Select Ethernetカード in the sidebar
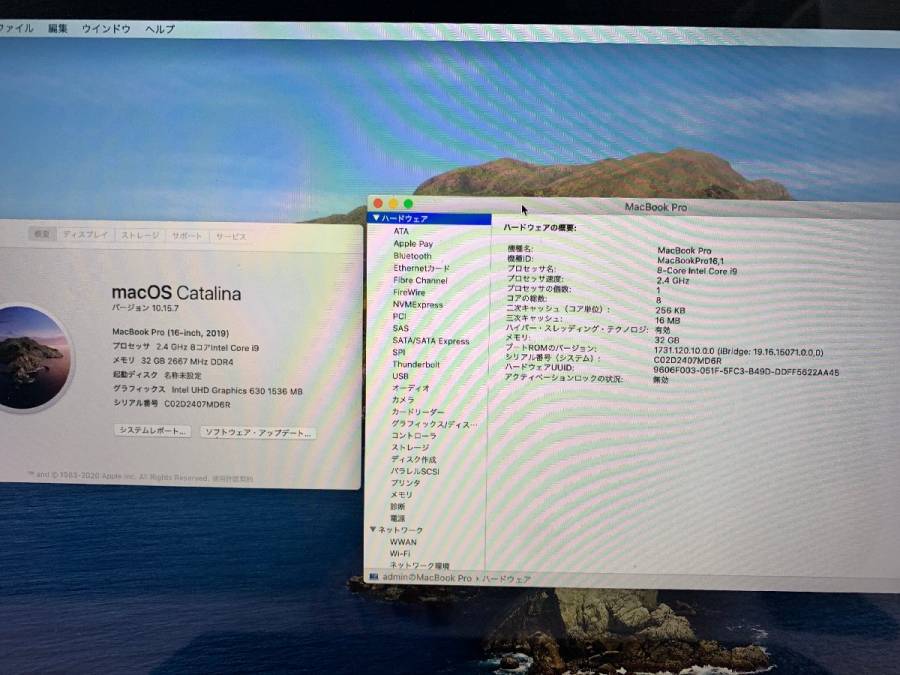This screenshot has height=675, width=900. point(421,268)
